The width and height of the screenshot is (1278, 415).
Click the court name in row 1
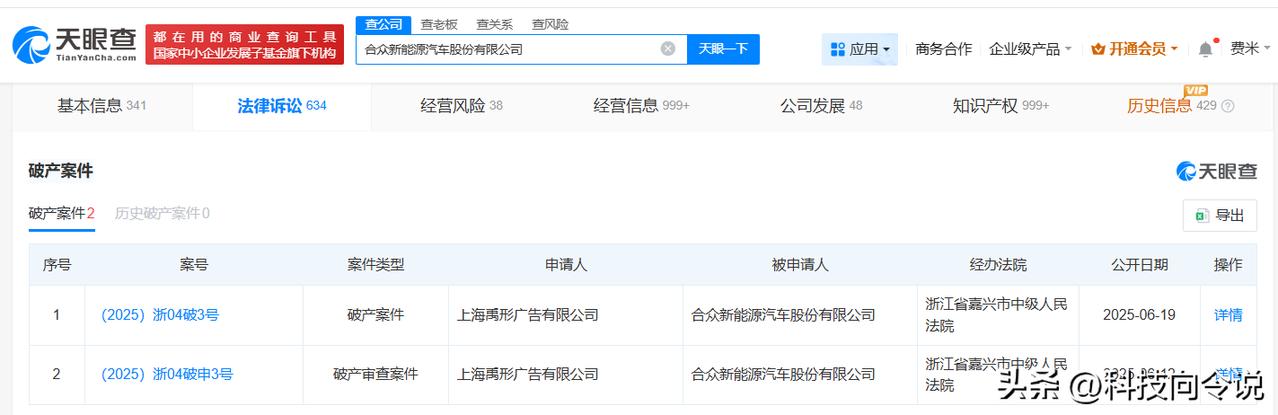pos(996,315)
